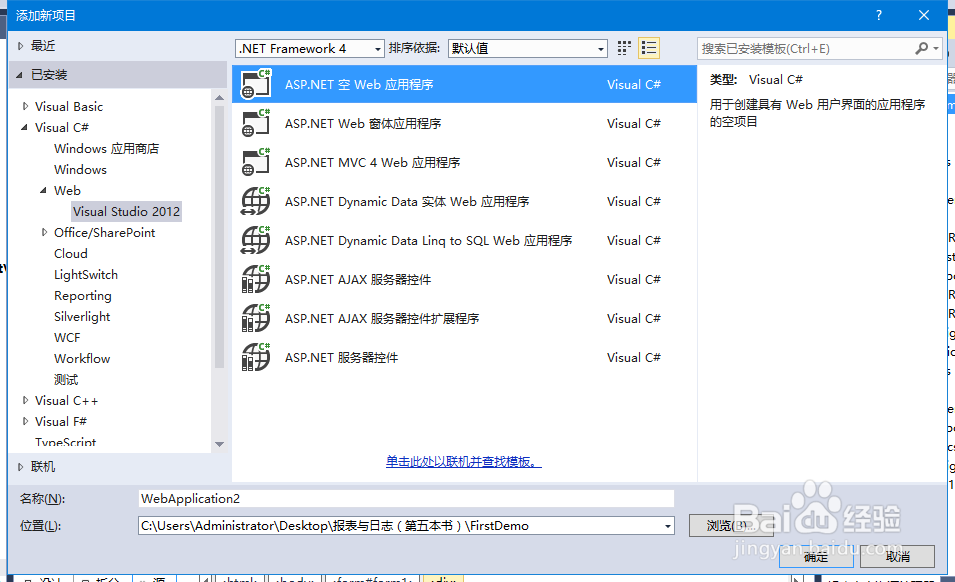This screenshot has height=582, width=955.
Task: Switch to small icons view mode
Action: pos(623,47)
